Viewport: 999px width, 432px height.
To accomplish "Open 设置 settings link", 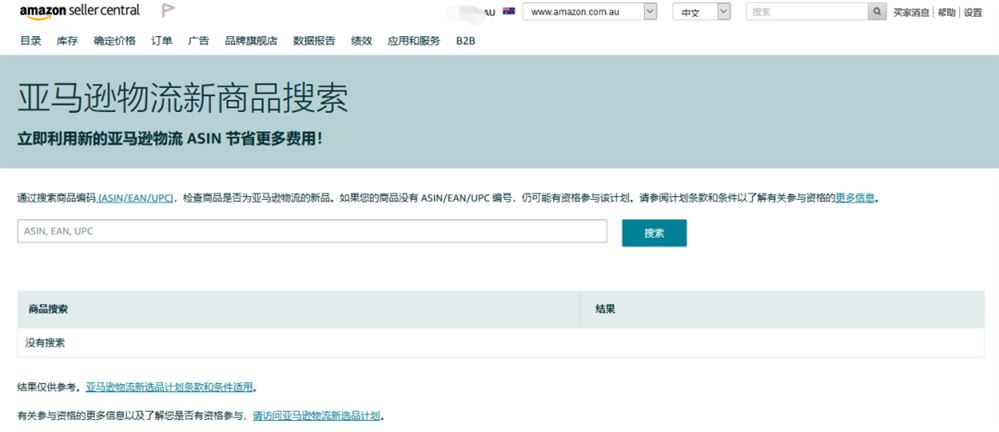I will [973, 12].
